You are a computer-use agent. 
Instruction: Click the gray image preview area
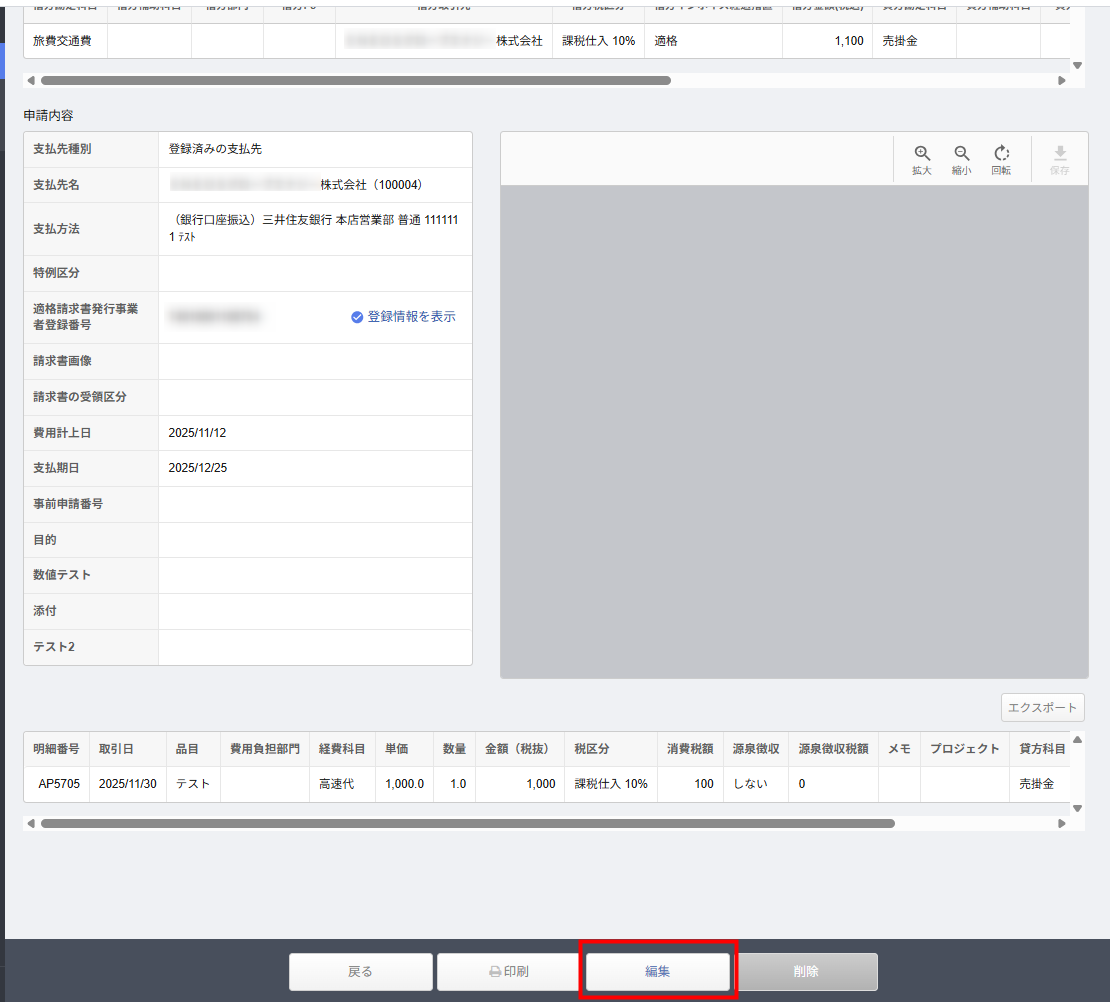(793, 430)
